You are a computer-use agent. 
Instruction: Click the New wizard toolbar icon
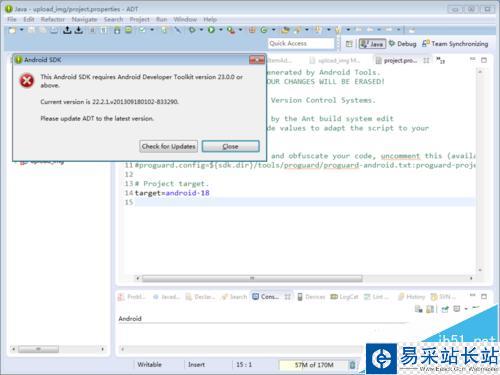[13, 30]
